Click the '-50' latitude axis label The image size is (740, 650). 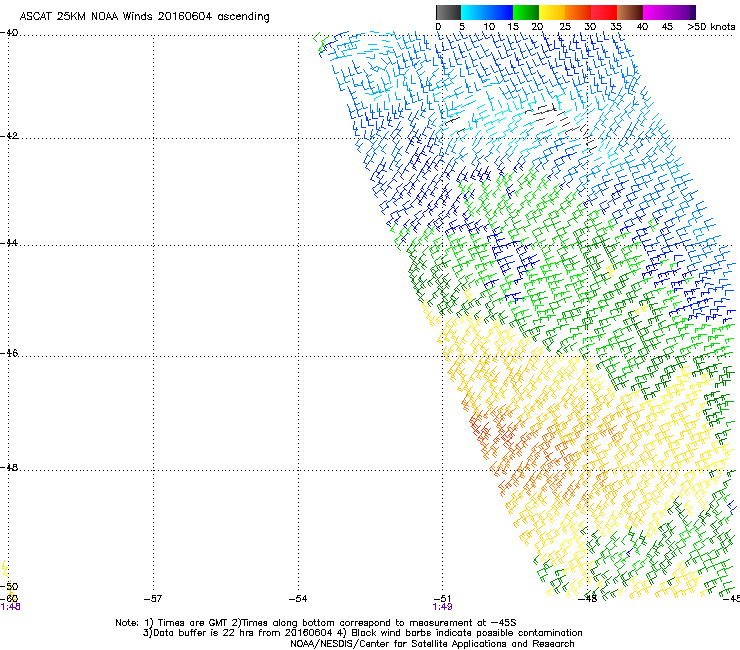pyautogui.click(x=9, y=586)
